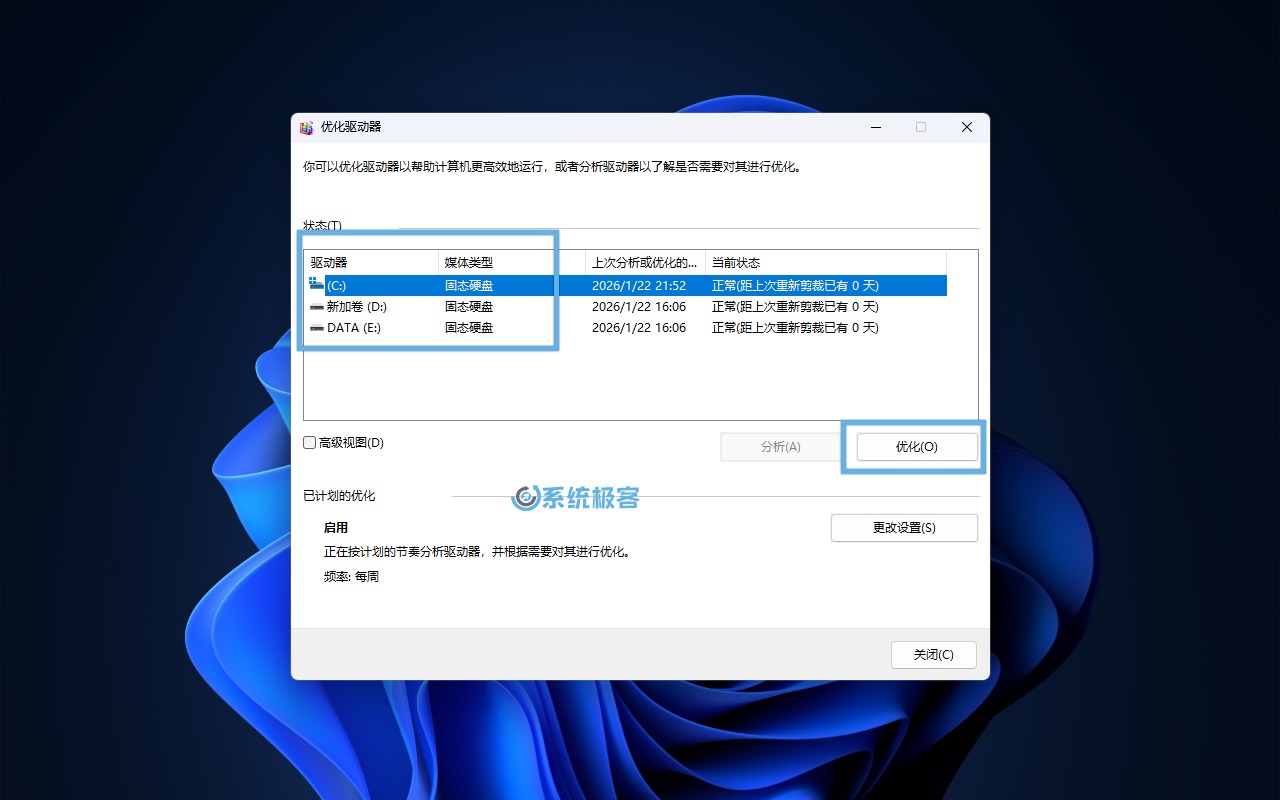
Task: Click the 关闭(C) button
Action: click(x=933, y=654)
